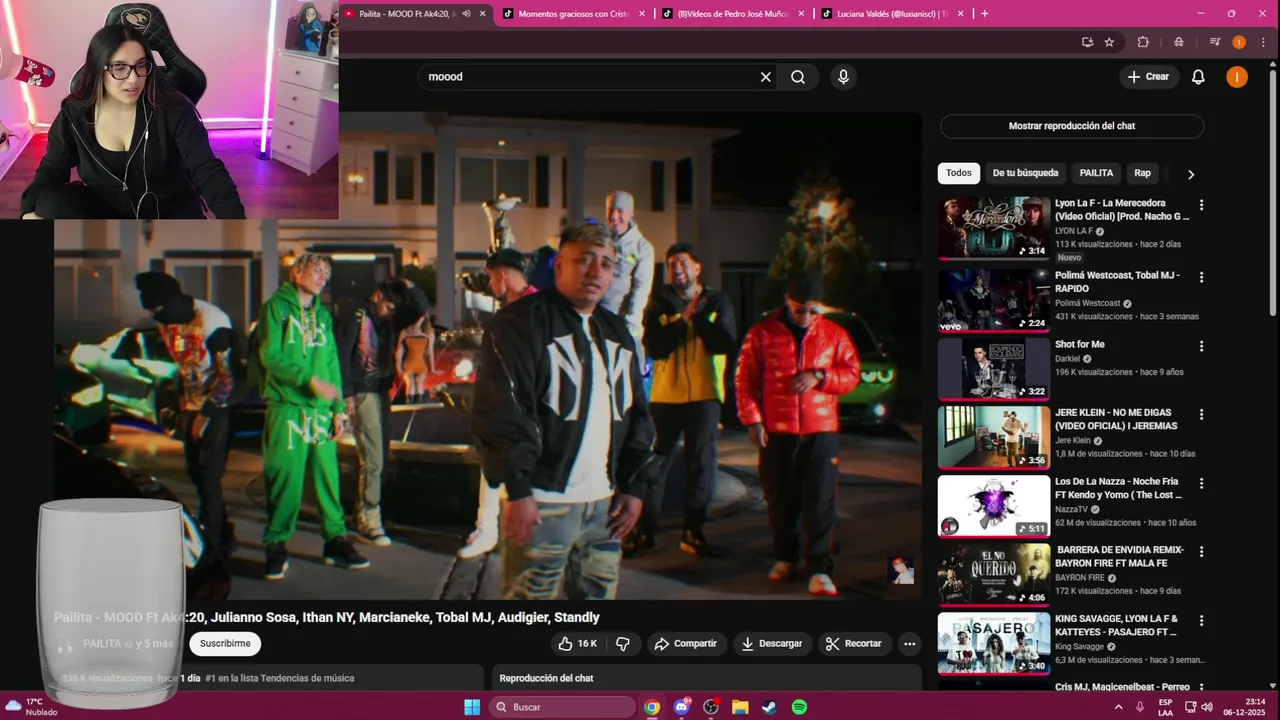Open options for Lyon La F video
The height and width of the screenshot is (720, 1280).
pyautogui.click(x=1201, y=205)
